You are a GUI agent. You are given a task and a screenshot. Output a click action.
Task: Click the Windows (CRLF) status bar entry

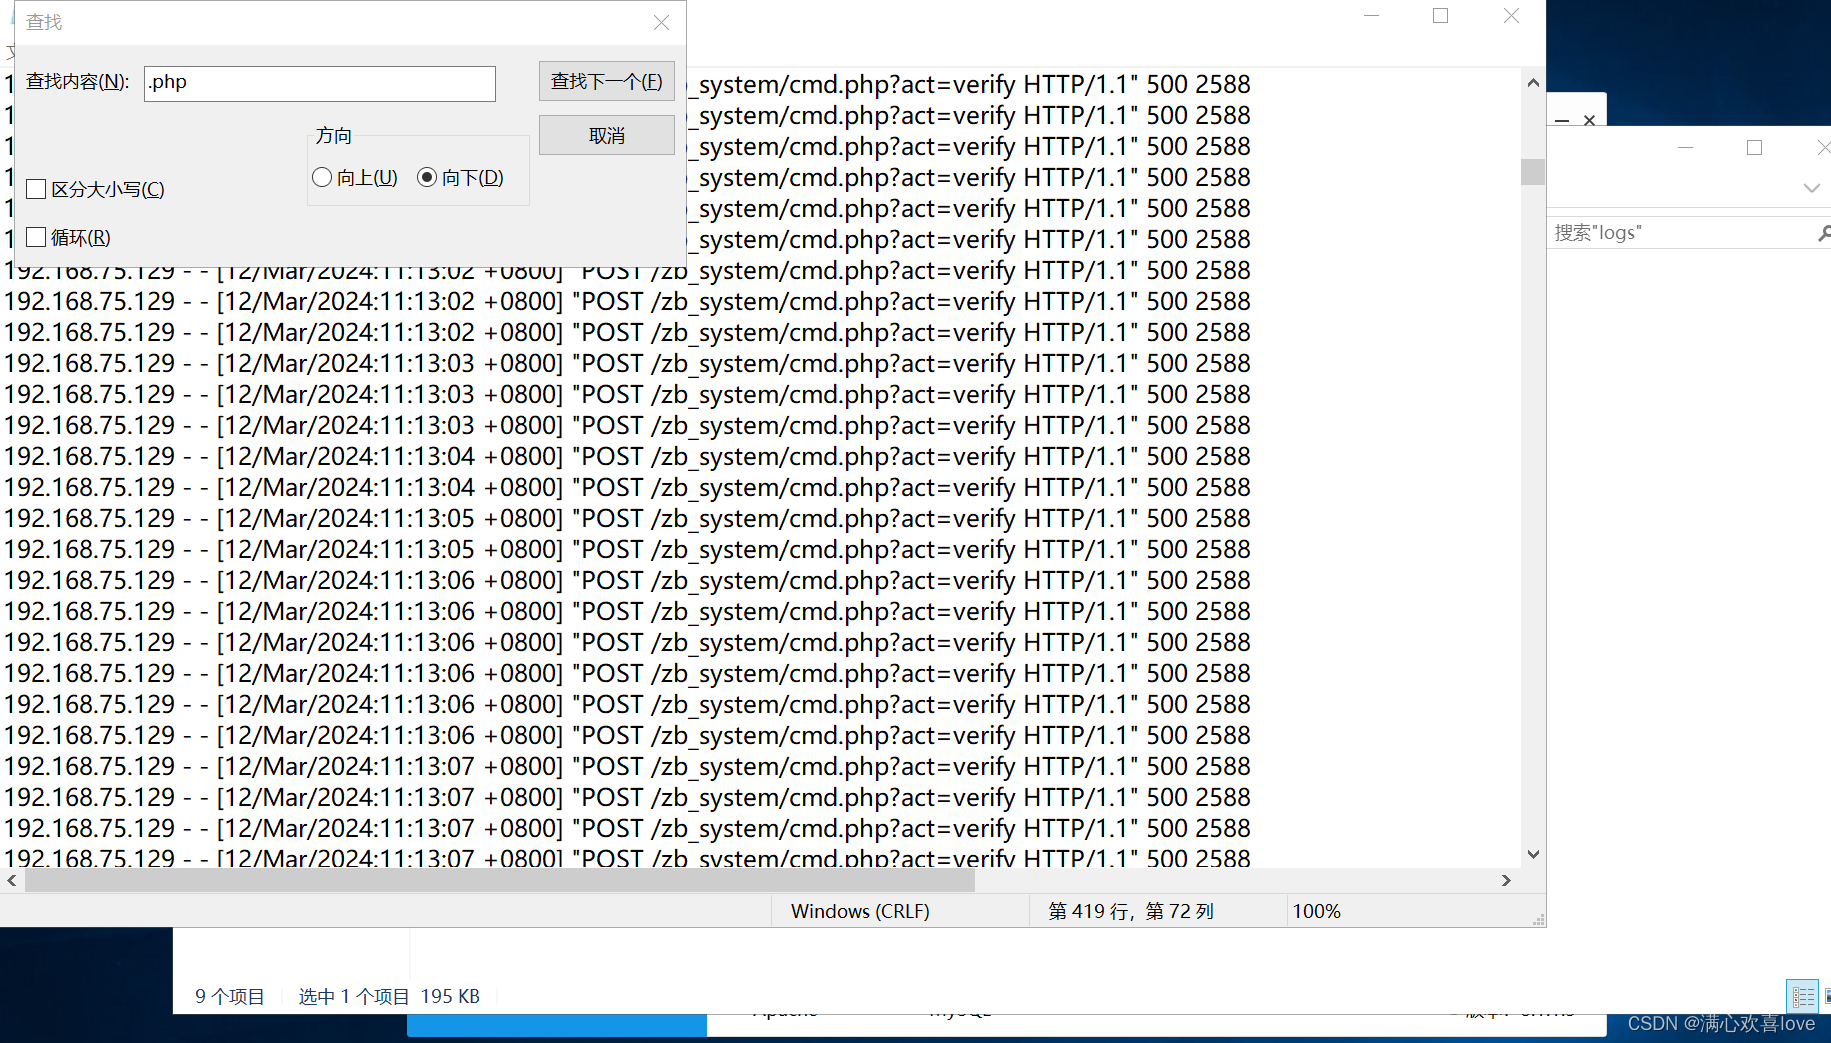click(860, 911)
